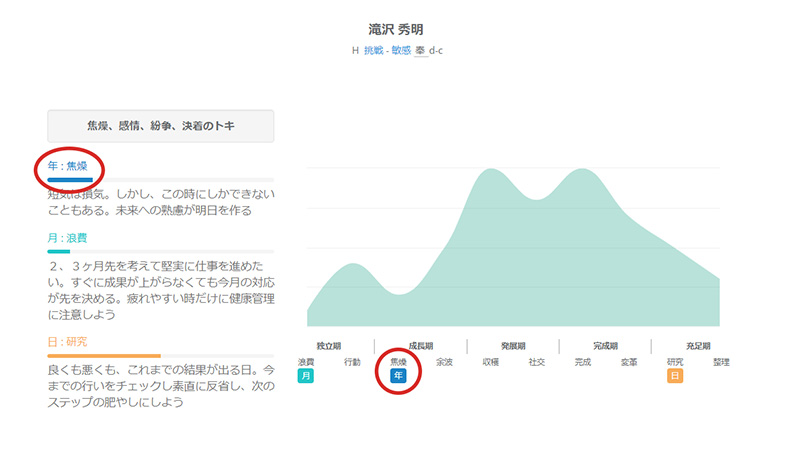Click the 社交 axis label
Viewport: 800px width, 450px height.
(537, 362)
